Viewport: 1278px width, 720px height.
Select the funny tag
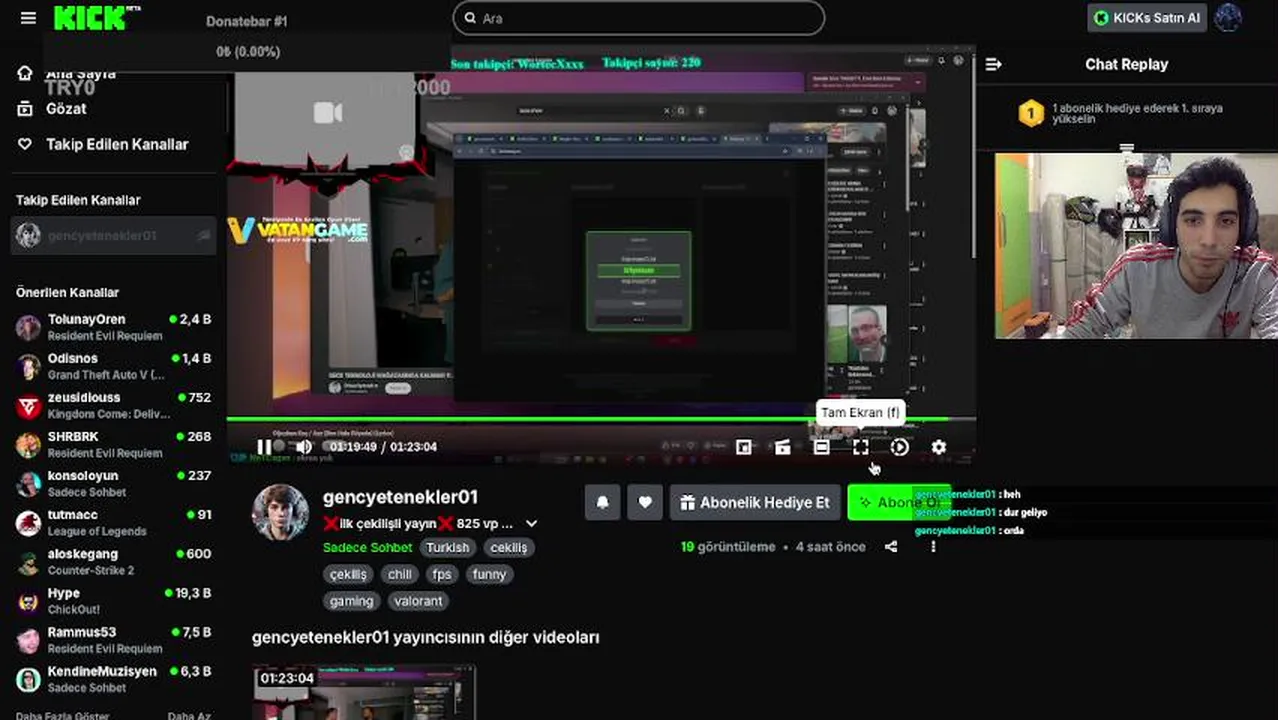click(x=489, y=574)
